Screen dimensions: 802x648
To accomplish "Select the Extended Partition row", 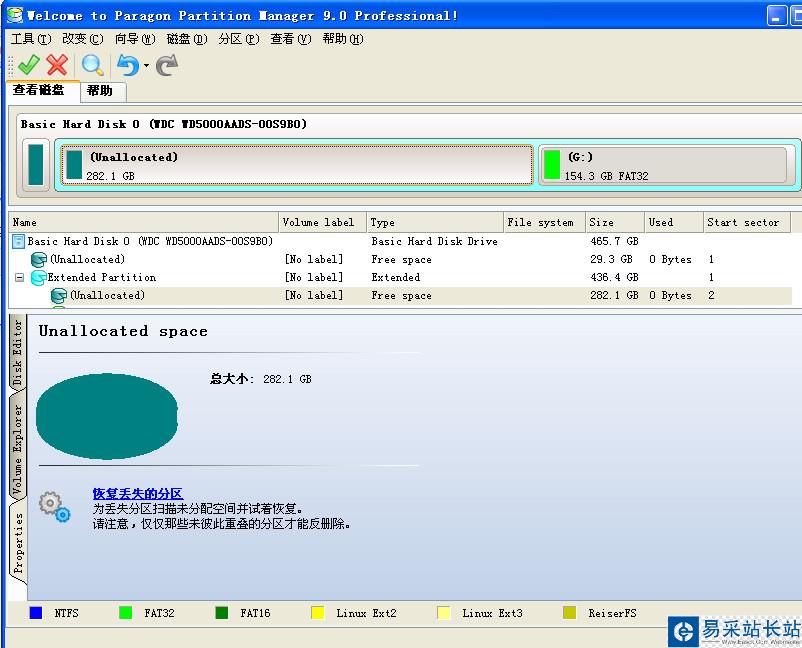I will pos(400,277).
